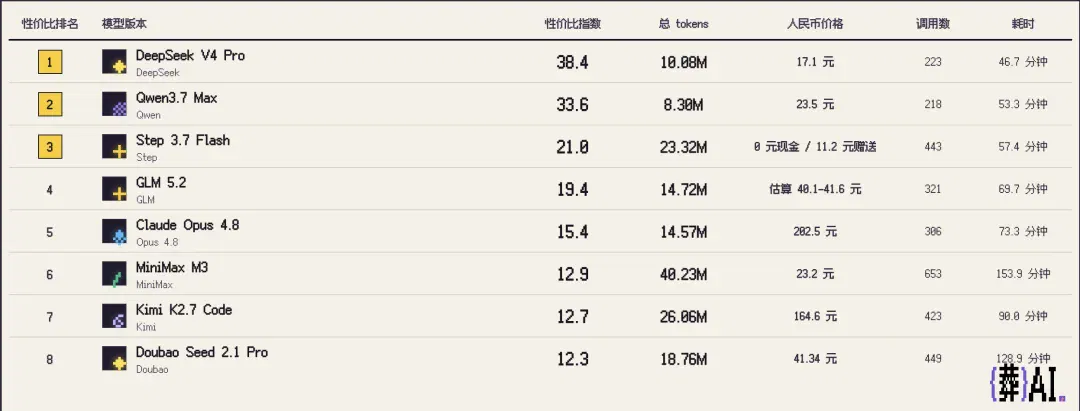This screenshot has height=411, width=1080.
Task: Click the gold rank 1 badge
Action: (50, 63)
